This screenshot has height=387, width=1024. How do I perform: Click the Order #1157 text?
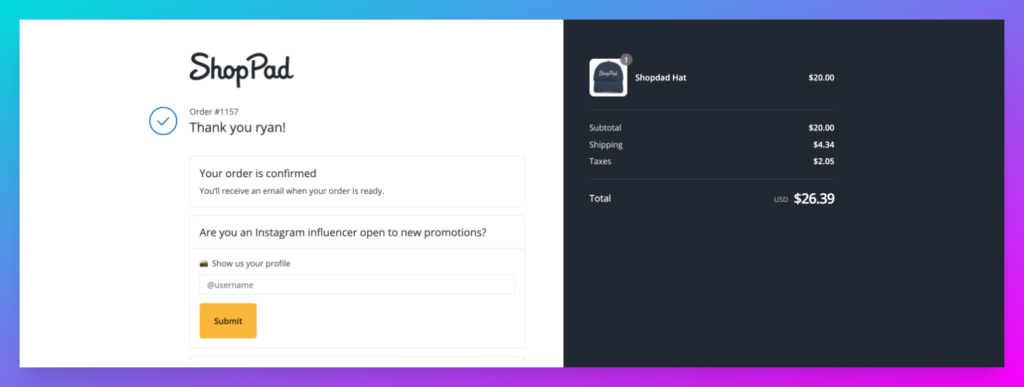[x=214, y=112]
